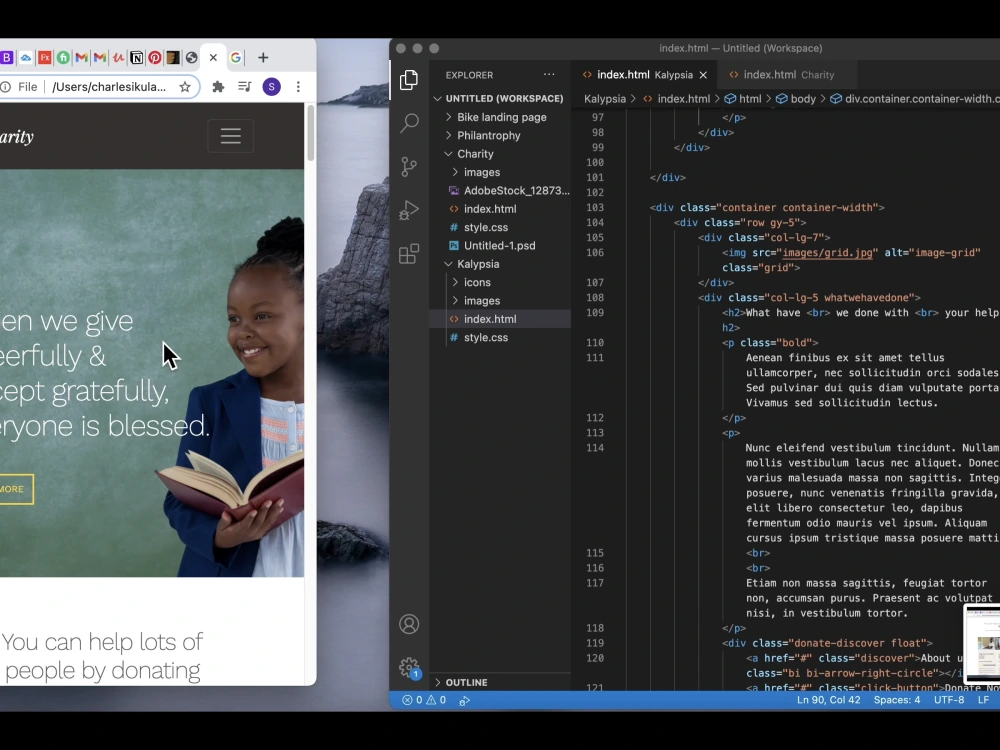Click UTF-8 encoding in status bar
Image resolution: width=1000 pixels, height=750 pixels.
point(949,700)
